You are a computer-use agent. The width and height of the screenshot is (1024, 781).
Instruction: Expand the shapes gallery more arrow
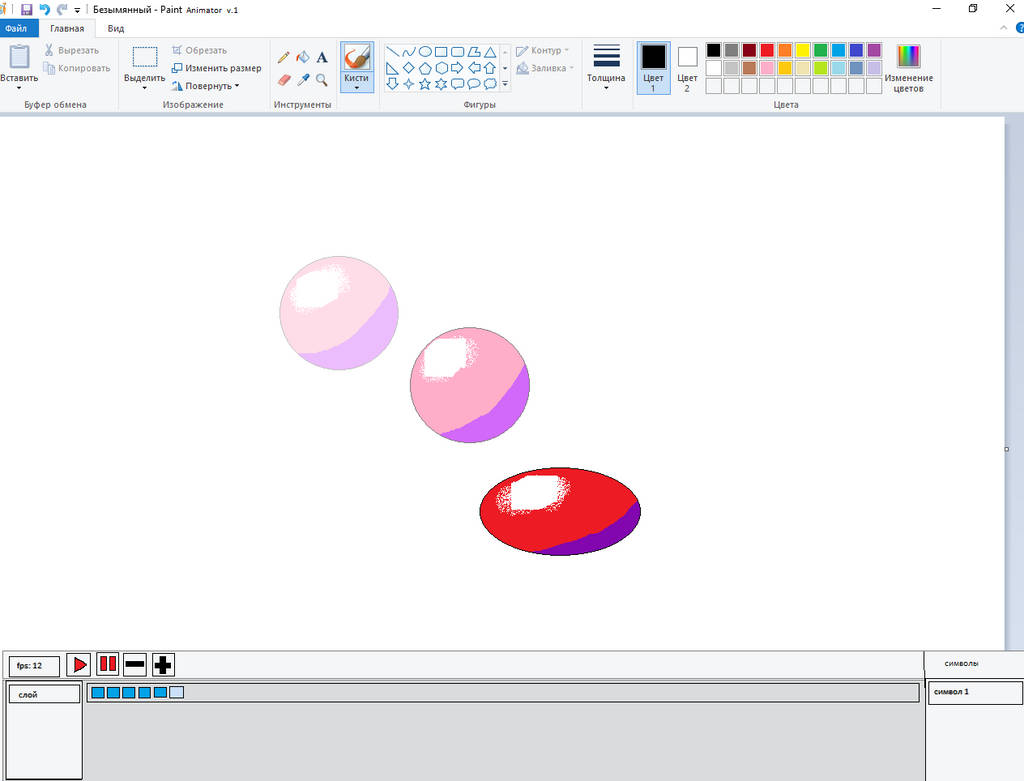pos(505,84)
